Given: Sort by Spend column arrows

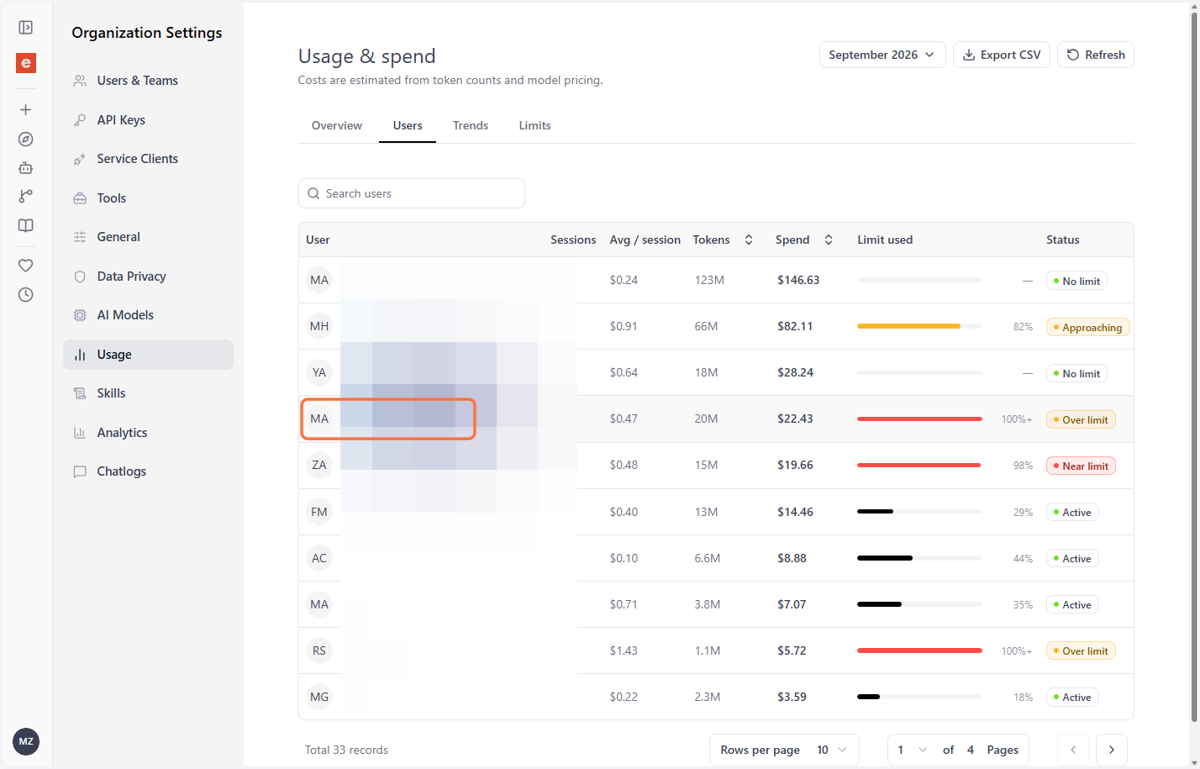Looking at the screenshot, I should pyautogui.click(x=828, y=240).
